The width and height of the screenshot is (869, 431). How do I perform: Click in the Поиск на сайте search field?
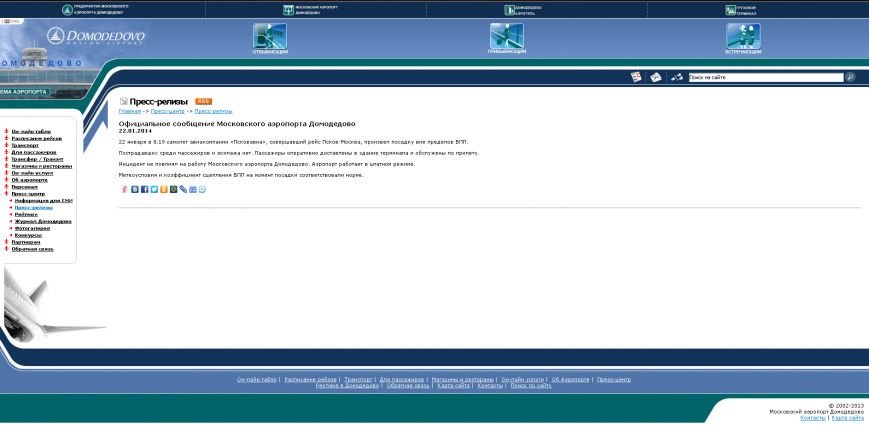pyautogui.click(x=765, y=78)
